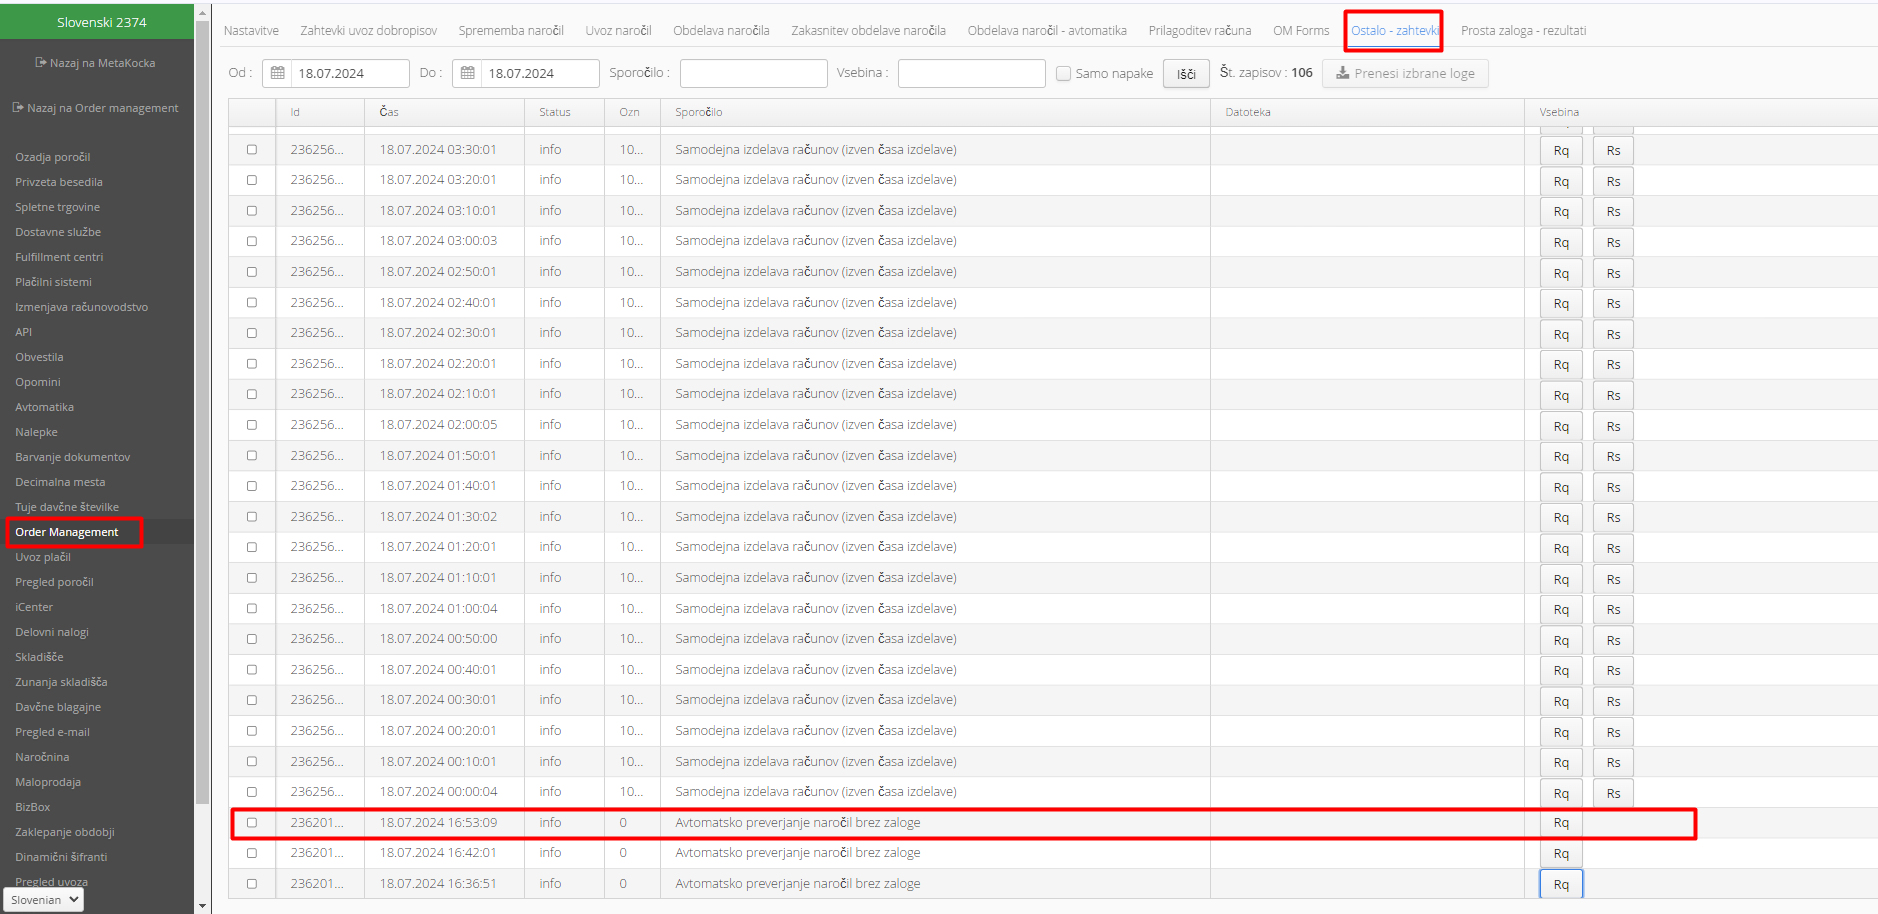Image resolution: width=1878 pixels, height=914 pixels.
Task: Select Order Management in sidebar
Action: tap(67, 532)
